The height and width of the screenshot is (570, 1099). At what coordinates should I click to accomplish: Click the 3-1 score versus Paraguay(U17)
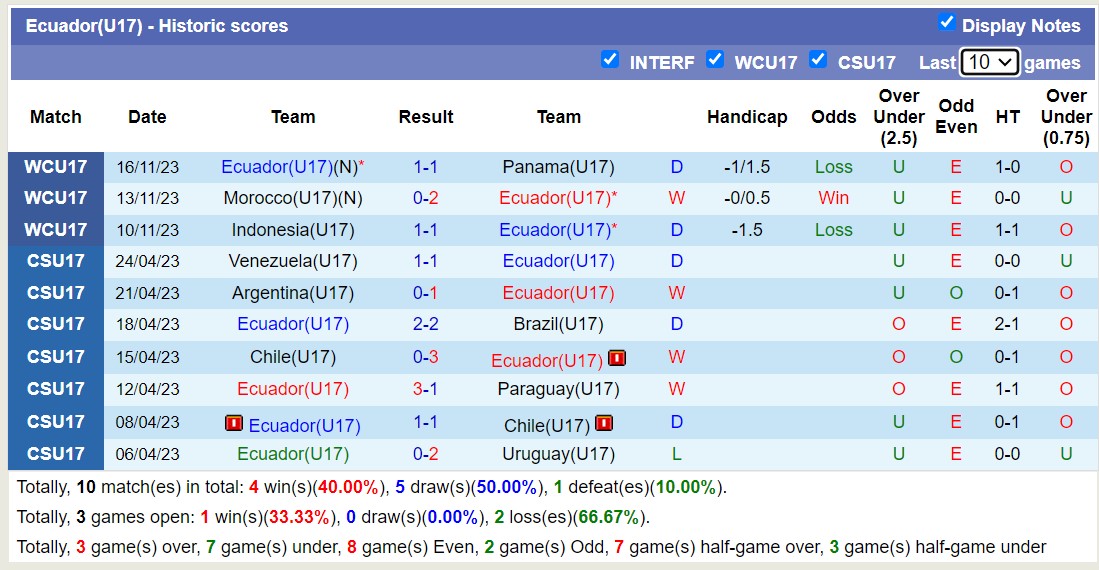[426, 389]
